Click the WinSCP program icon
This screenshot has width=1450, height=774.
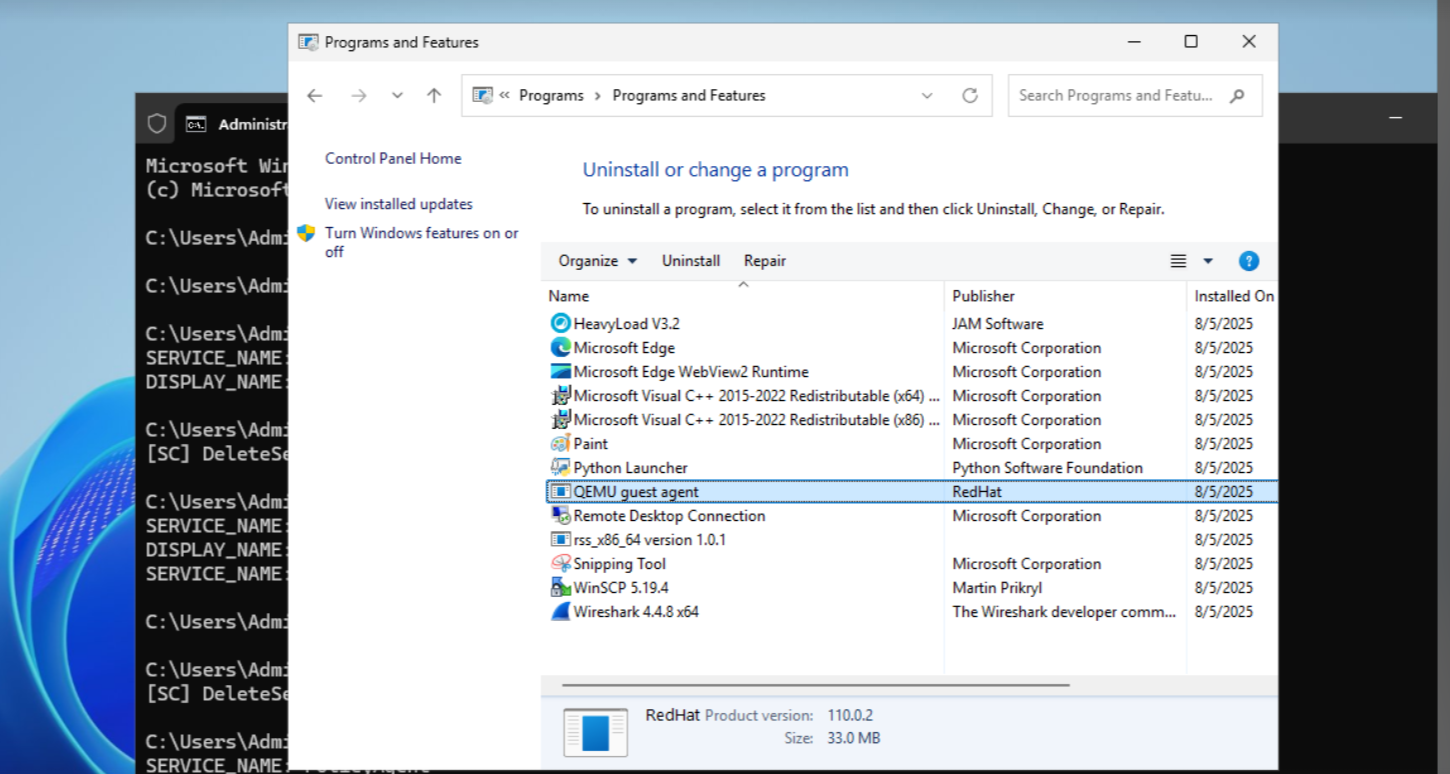click(560, 588)
